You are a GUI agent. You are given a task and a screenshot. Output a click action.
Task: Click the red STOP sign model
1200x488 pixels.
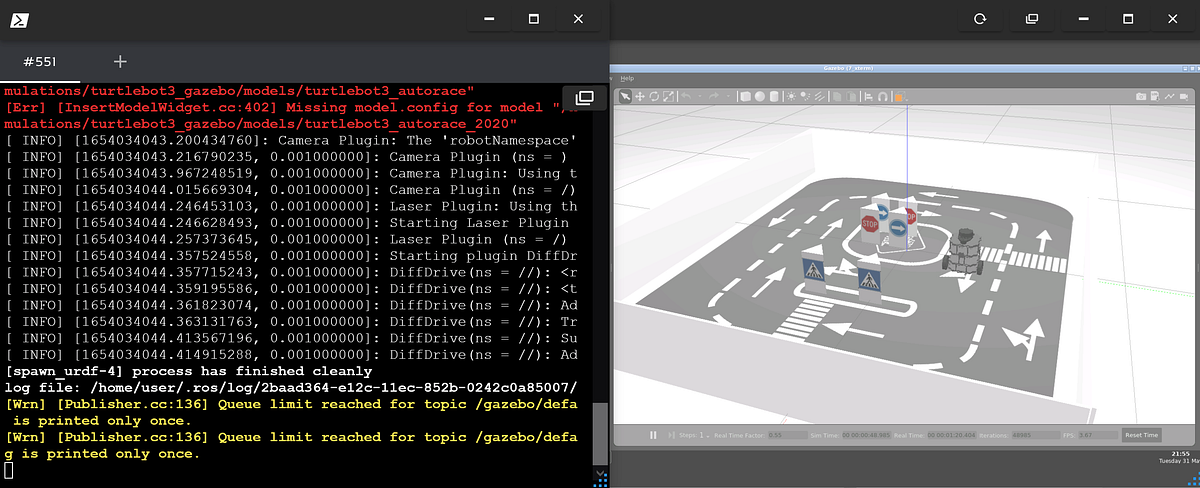(870, 223)
